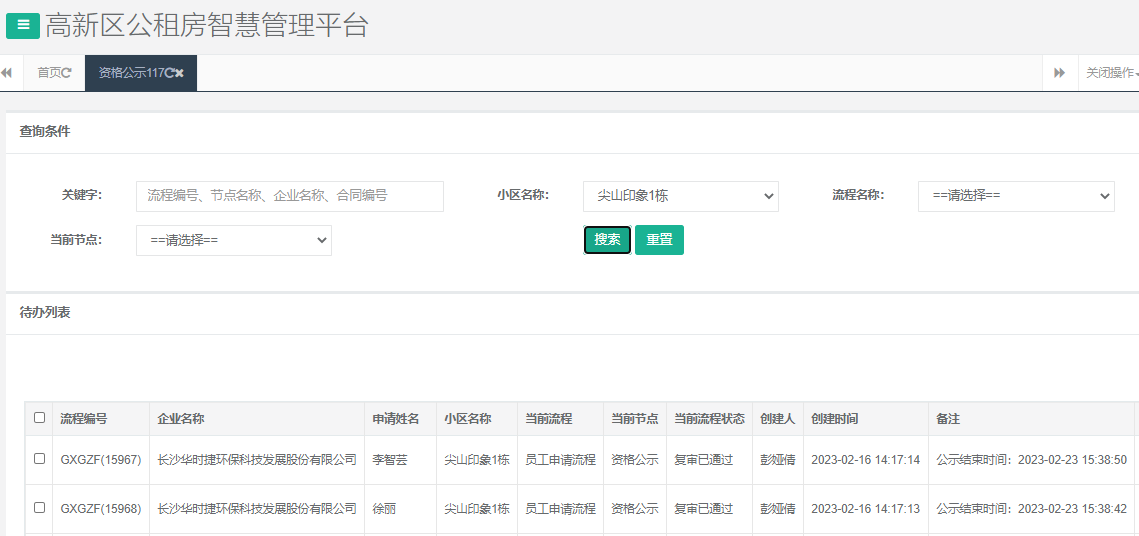1139x536 pixels.
Task: Click creation time 2023-02-16 14:17:14
Action: click(x=865, y=460)
